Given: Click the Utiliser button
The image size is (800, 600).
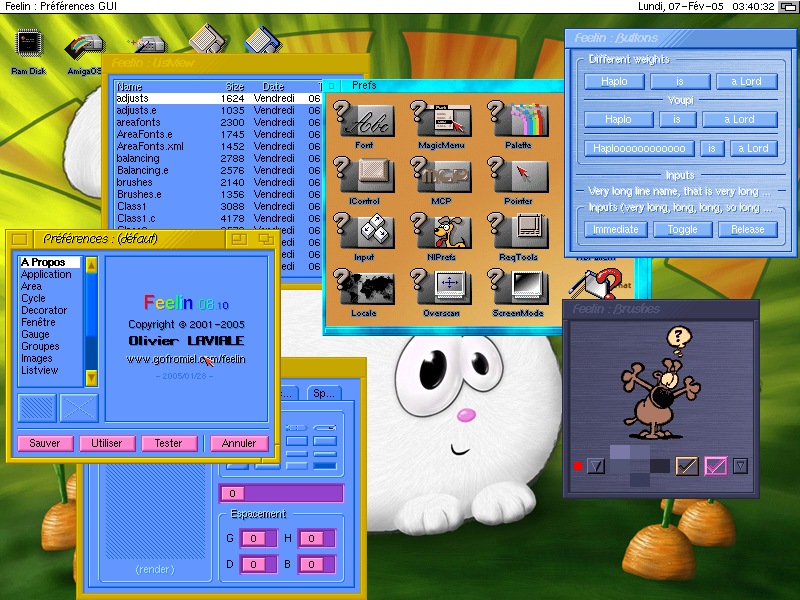Looking at the screenshot, I should tap(107, 443).
